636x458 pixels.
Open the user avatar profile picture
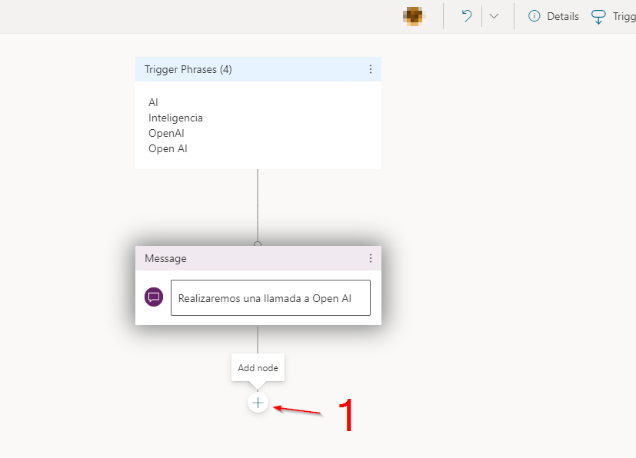coord(412,16)
